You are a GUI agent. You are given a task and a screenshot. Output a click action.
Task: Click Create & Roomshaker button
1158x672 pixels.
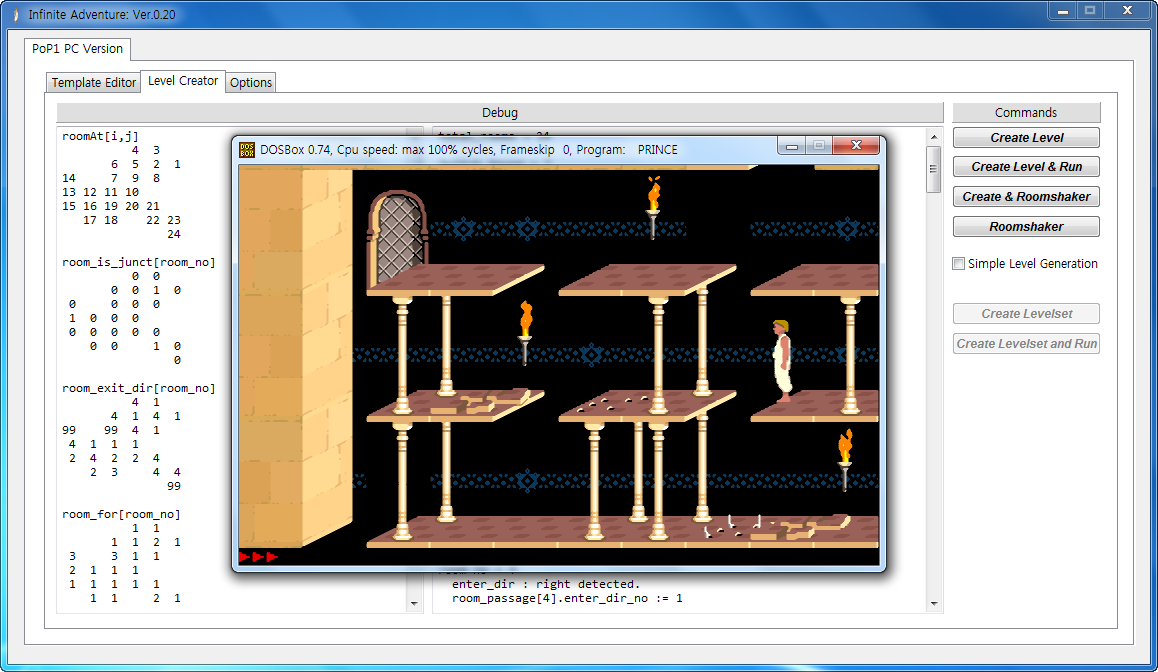(x=1026, y=196)
